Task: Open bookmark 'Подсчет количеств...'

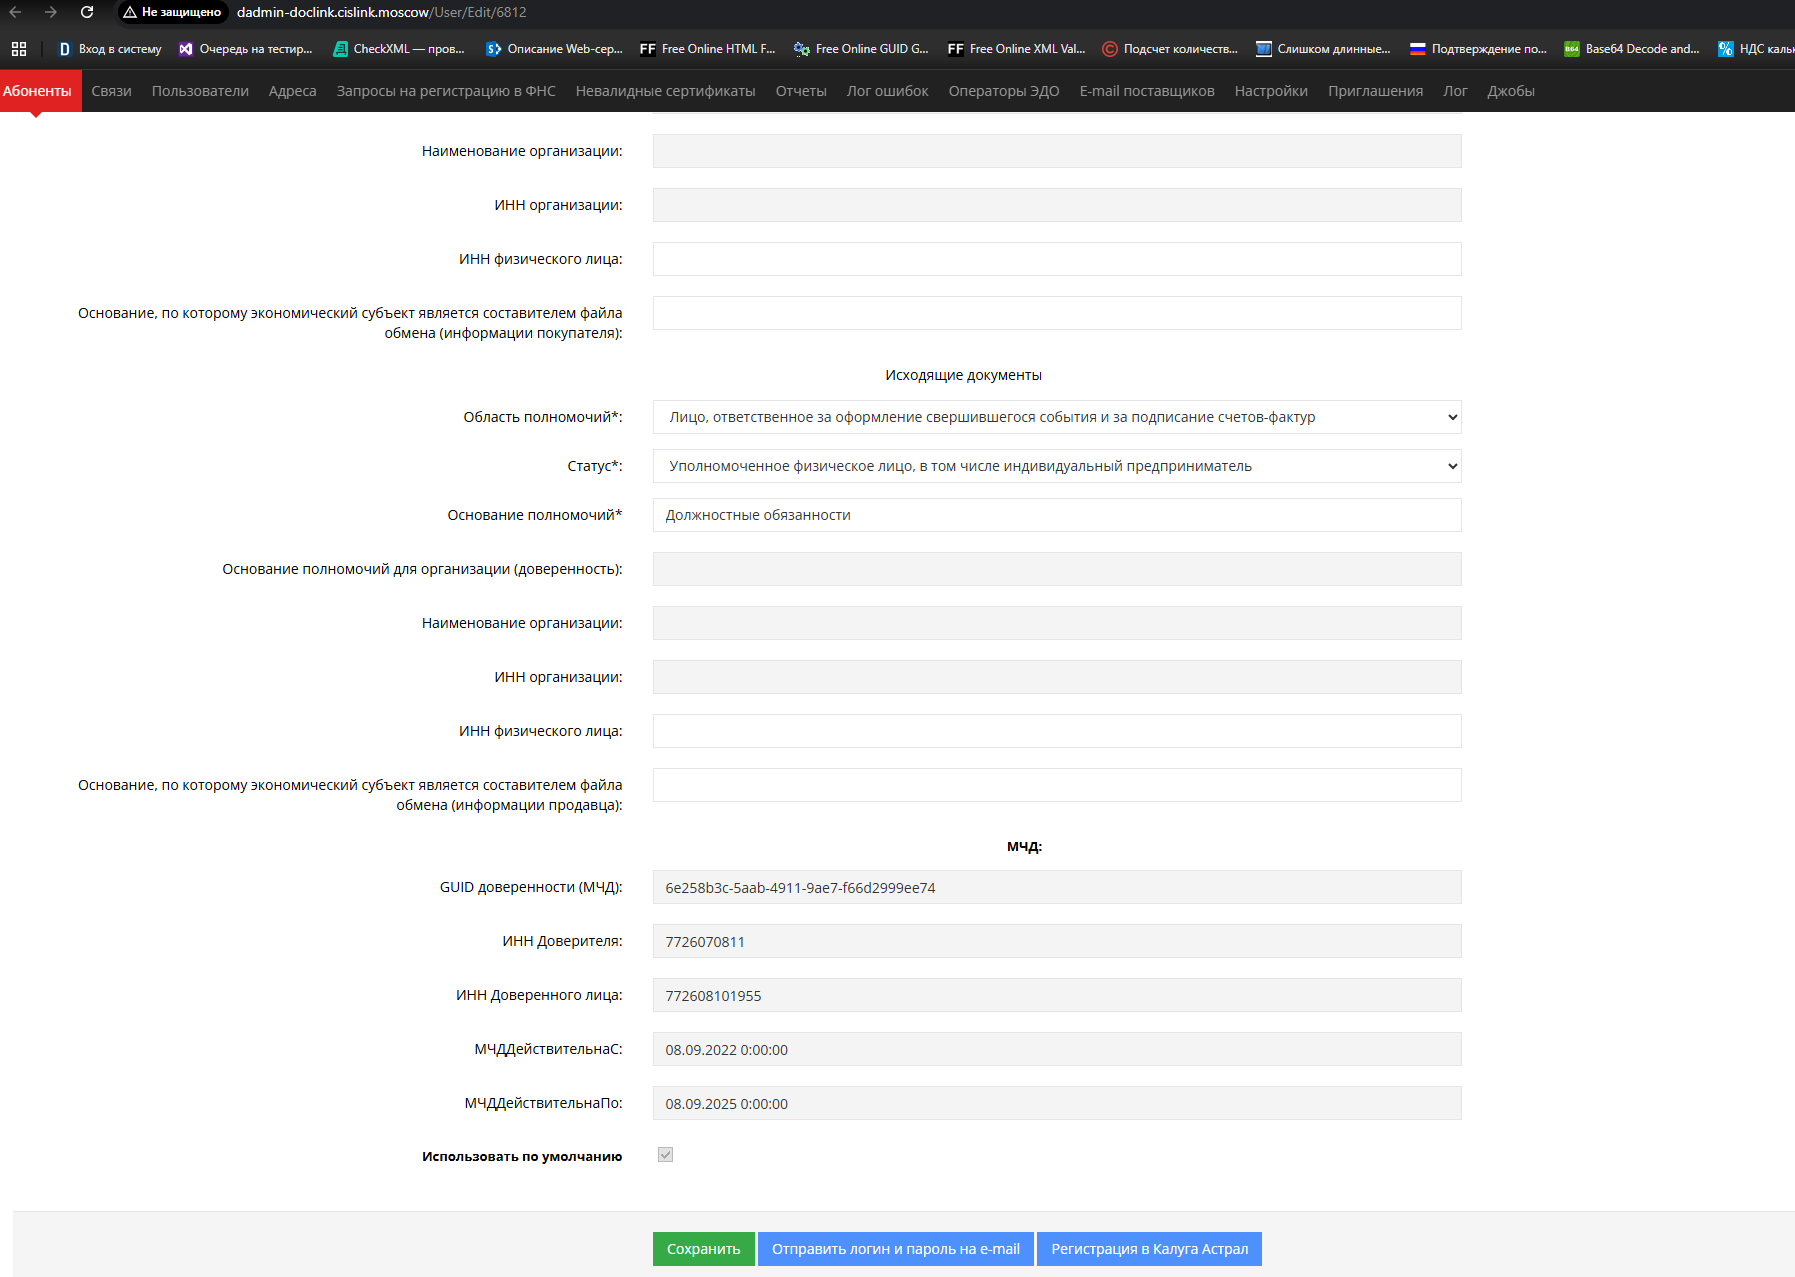Action: (1170, 49)
